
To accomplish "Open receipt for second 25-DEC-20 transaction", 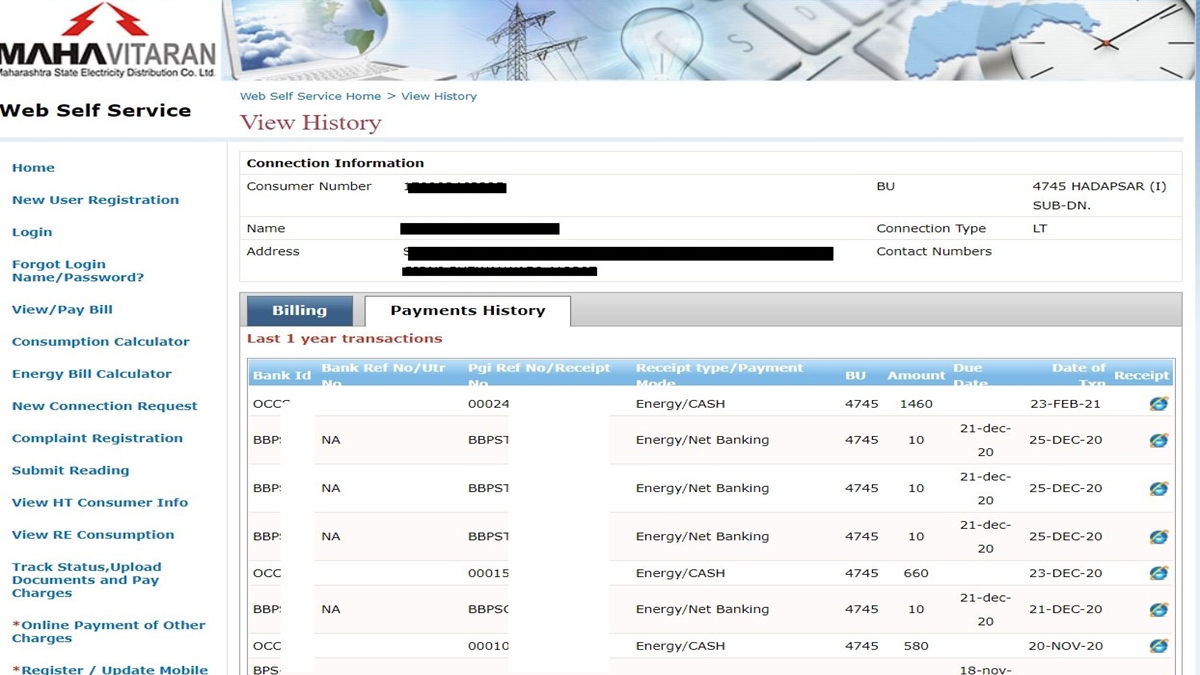I will click(x=1158, y=488).
